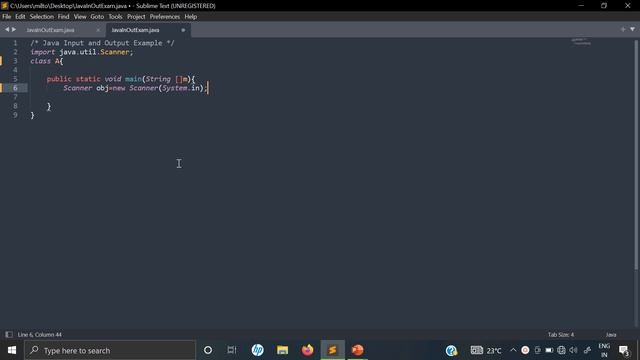This screenshot has width=640, height=360.
Task: Switch to the first JavaInOutExam.java tab
Action: [x=51, y=30]
